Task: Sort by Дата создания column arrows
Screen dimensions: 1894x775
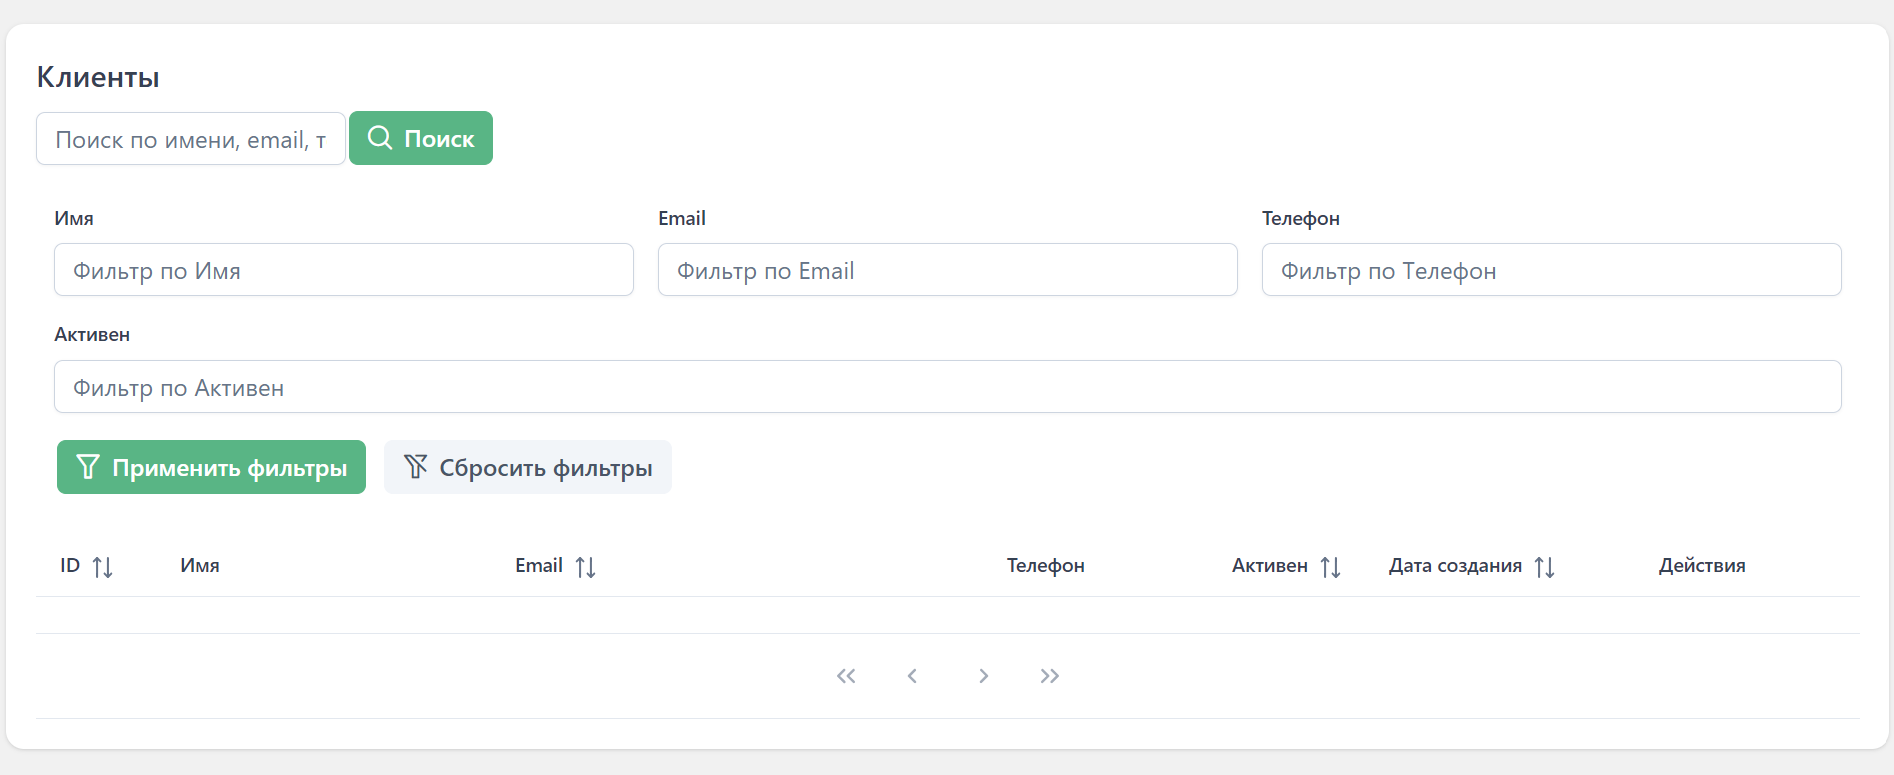Action: (x=1544, y=567)
